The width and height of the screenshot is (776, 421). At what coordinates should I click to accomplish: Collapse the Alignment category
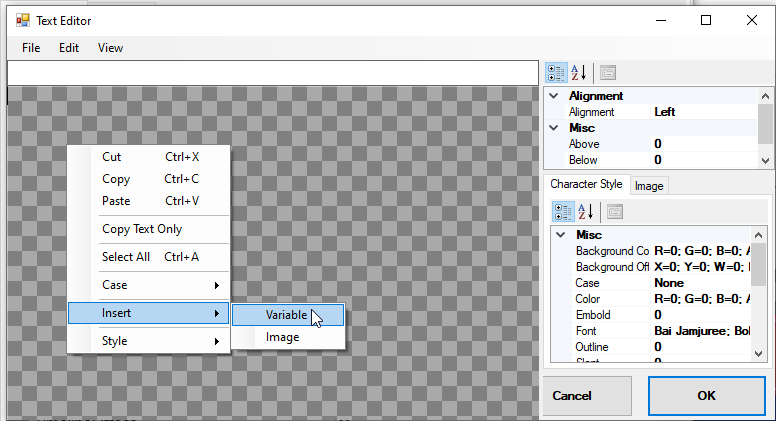(554, 96)
